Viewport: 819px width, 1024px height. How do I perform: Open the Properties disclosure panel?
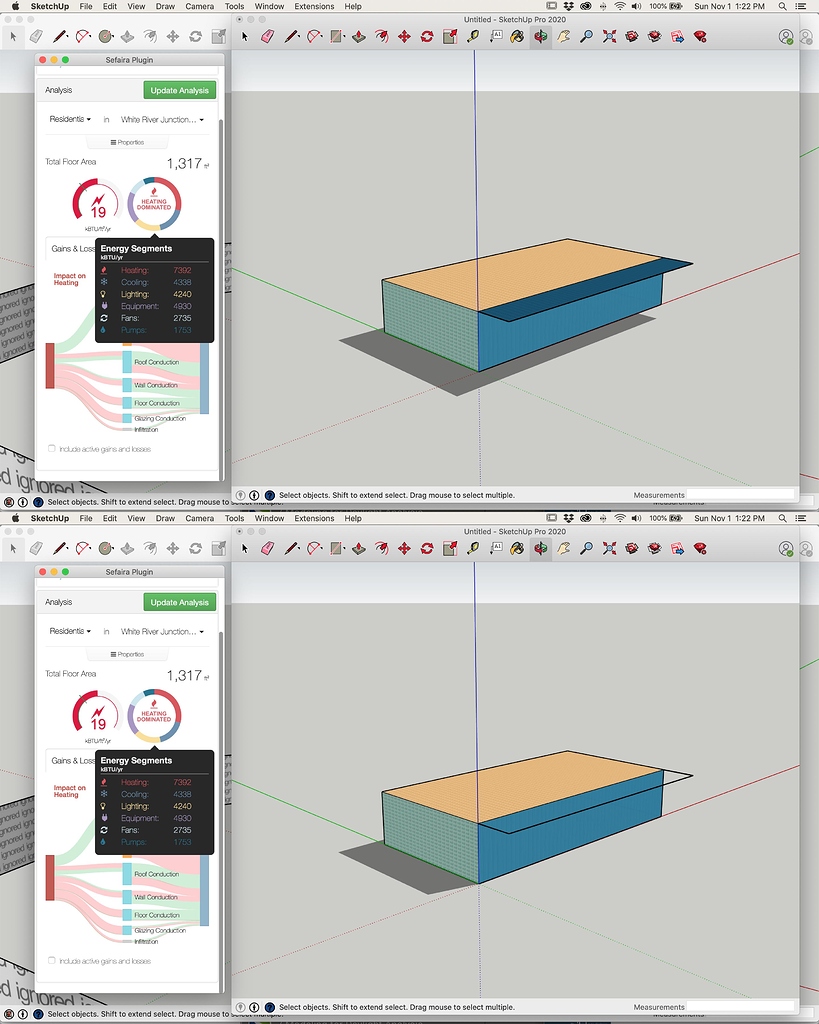coord(127,142)
